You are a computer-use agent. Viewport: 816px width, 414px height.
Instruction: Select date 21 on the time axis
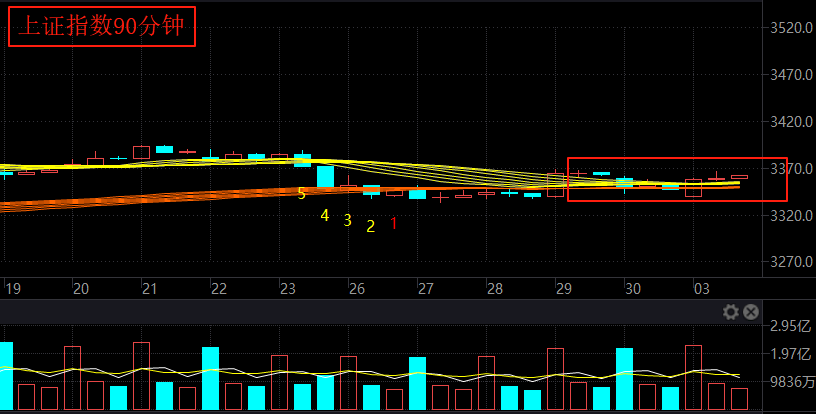pyautogui.click(x=150, y=289)
